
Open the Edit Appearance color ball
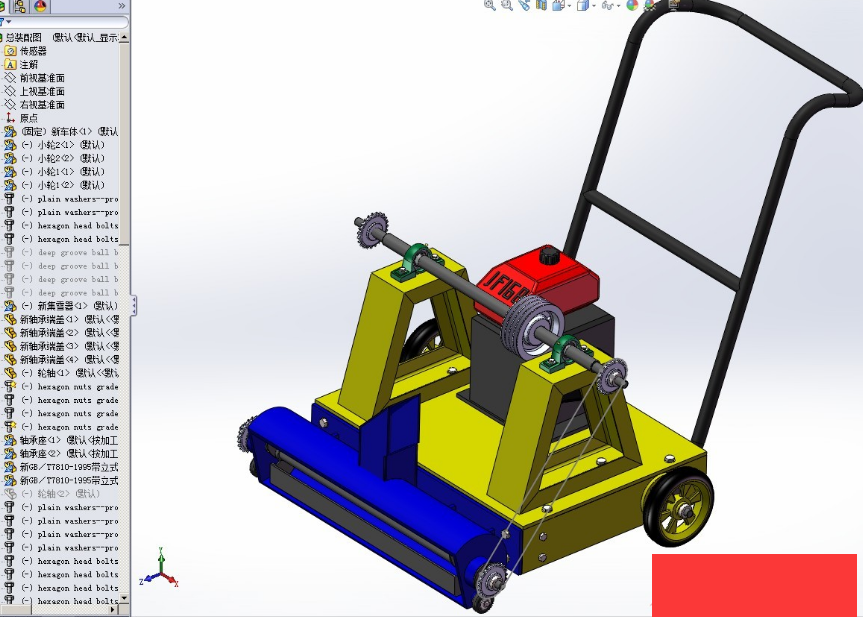tap(632, 6)
